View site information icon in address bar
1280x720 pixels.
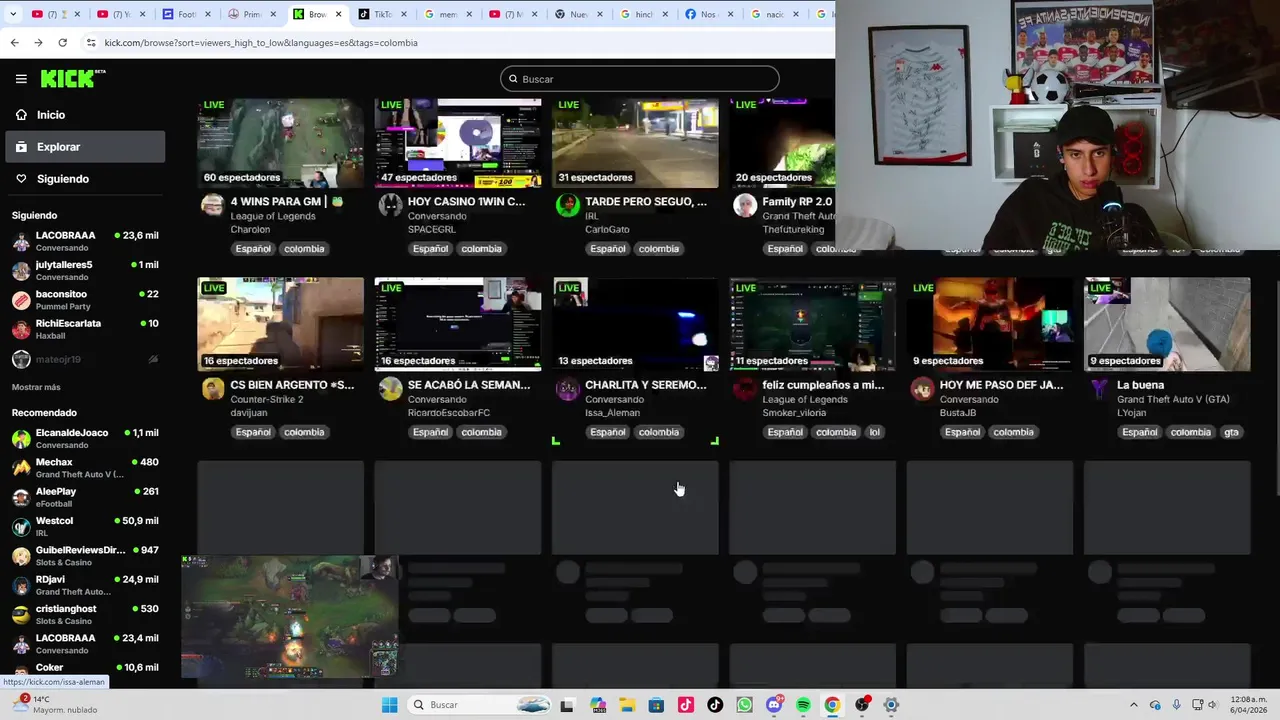pos(91,43)
